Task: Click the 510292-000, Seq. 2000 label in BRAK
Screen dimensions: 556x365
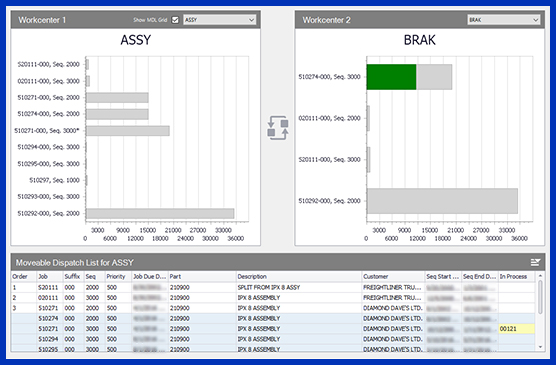Action: [329, 201]
